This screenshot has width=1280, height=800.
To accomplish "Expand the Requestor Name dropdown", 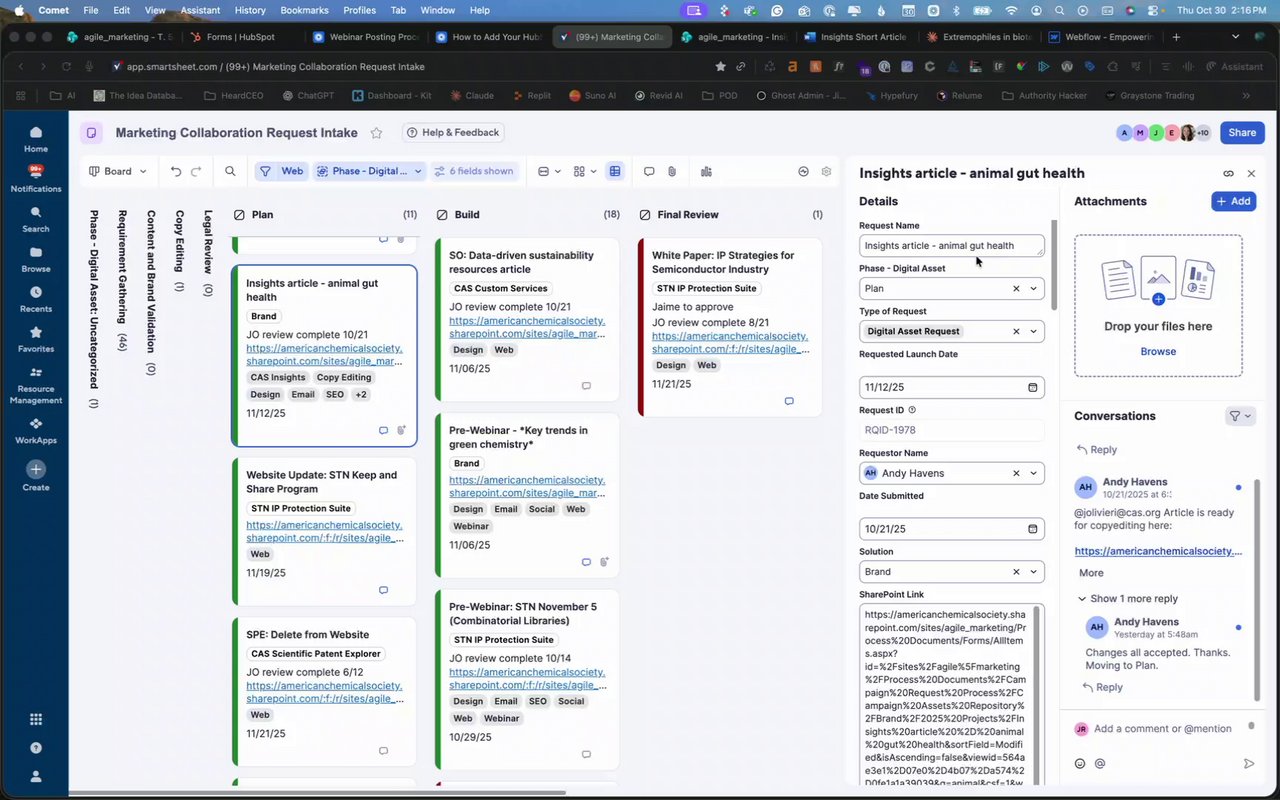I will [x=1034, y=473].
